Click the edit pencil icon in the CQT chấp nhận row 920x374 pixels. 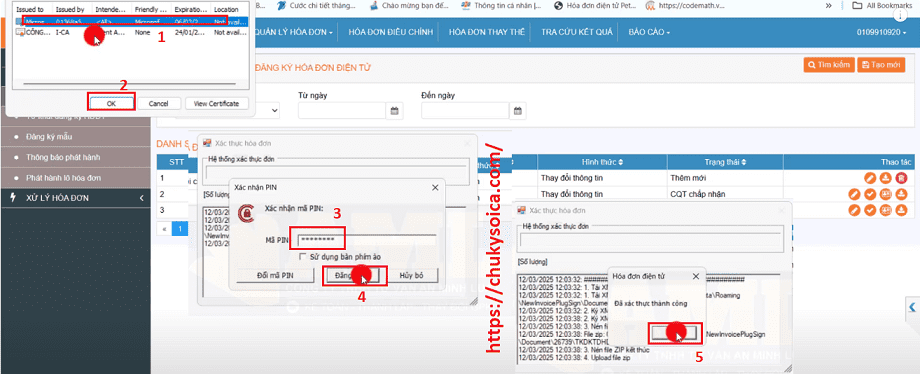pyautogui.click(x=855, y=194)
